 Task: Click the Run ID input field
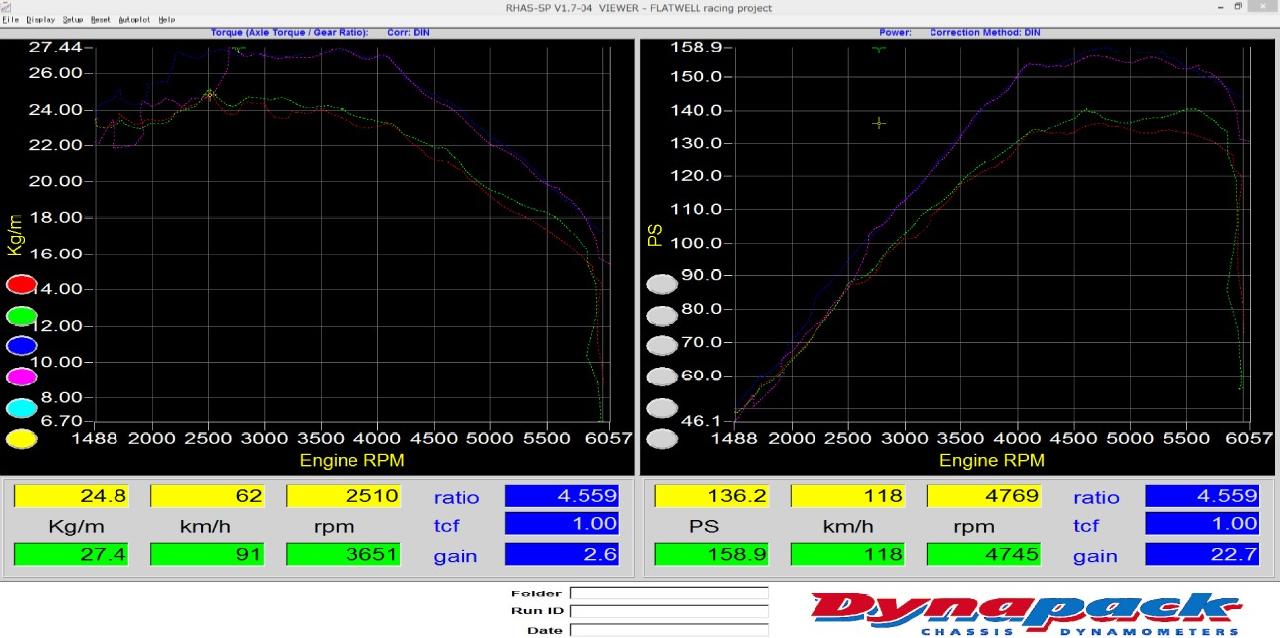669,611
